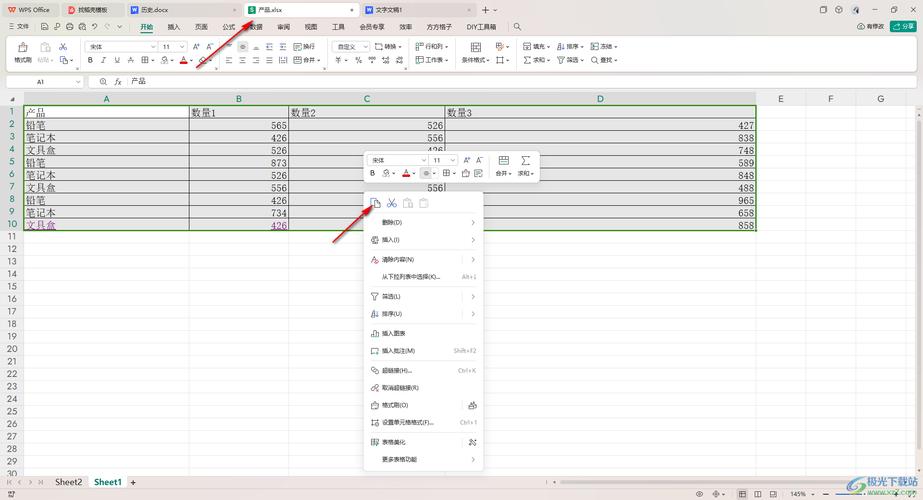Click Decrease font size icon in ribbon
The height and width of the screenshot is (500, 923).
click(x=210, y=47)
